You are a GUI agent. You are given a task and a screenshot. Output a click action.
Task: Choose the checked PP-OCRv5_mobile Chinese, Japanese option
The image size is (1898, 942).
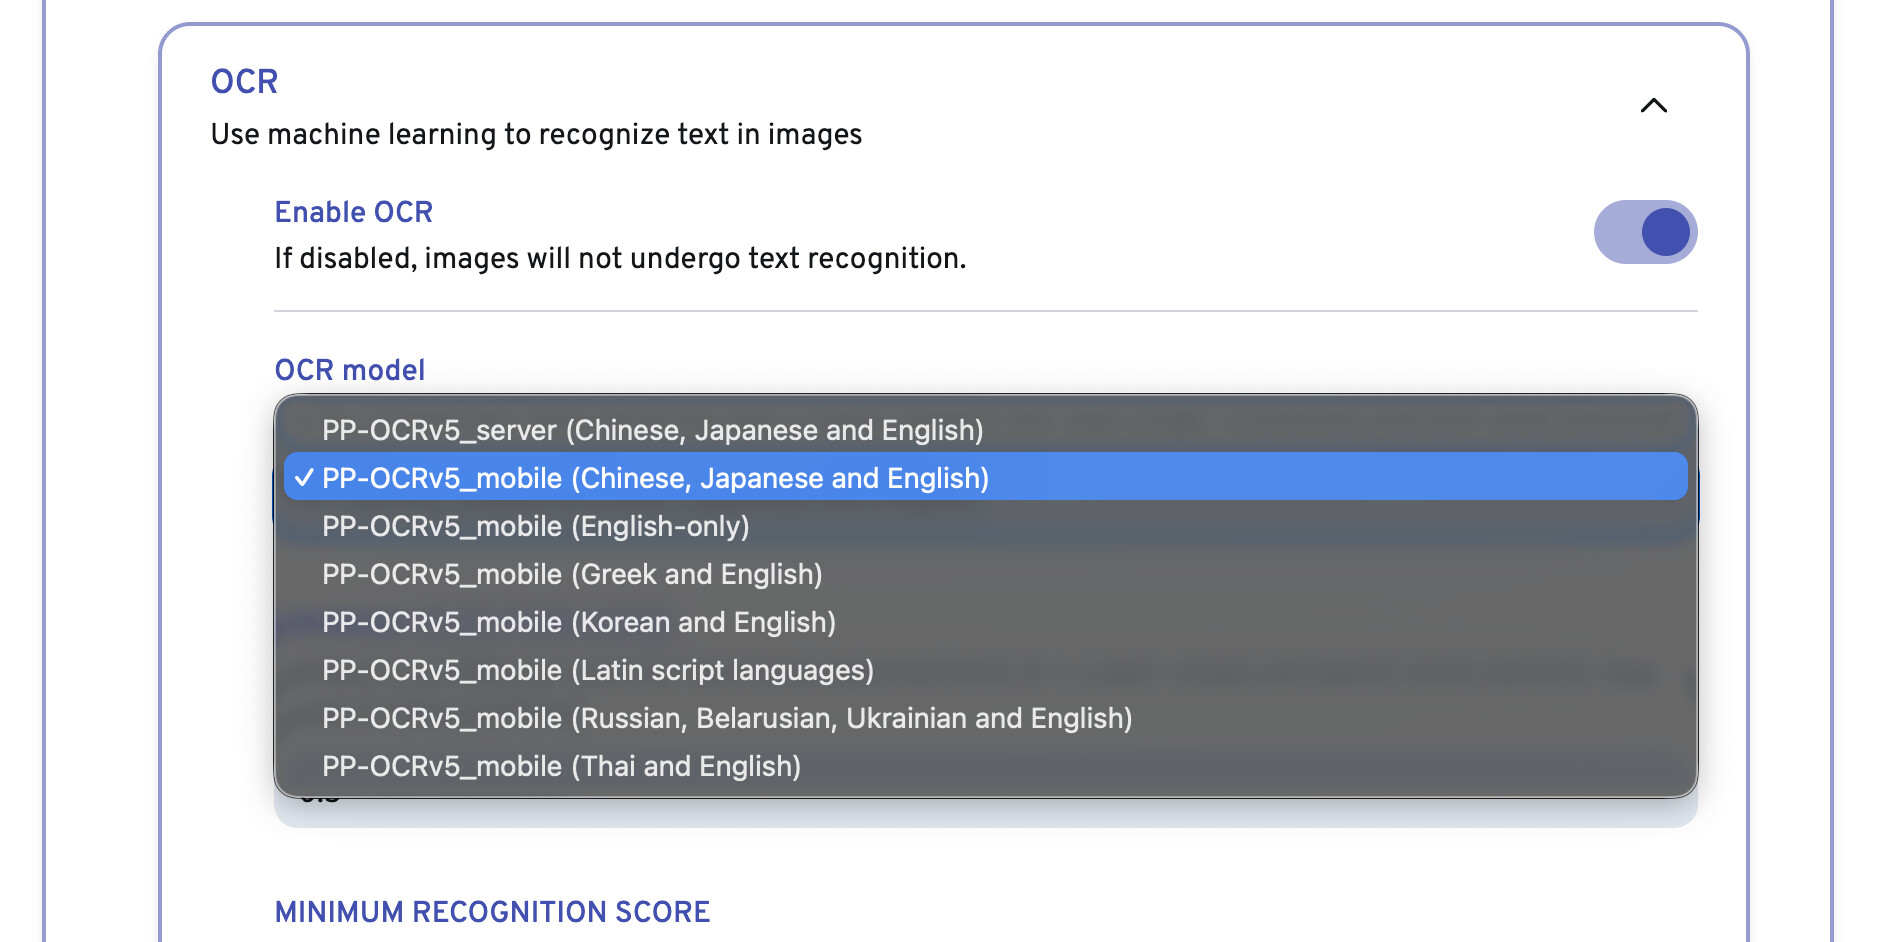click(655, 478)
